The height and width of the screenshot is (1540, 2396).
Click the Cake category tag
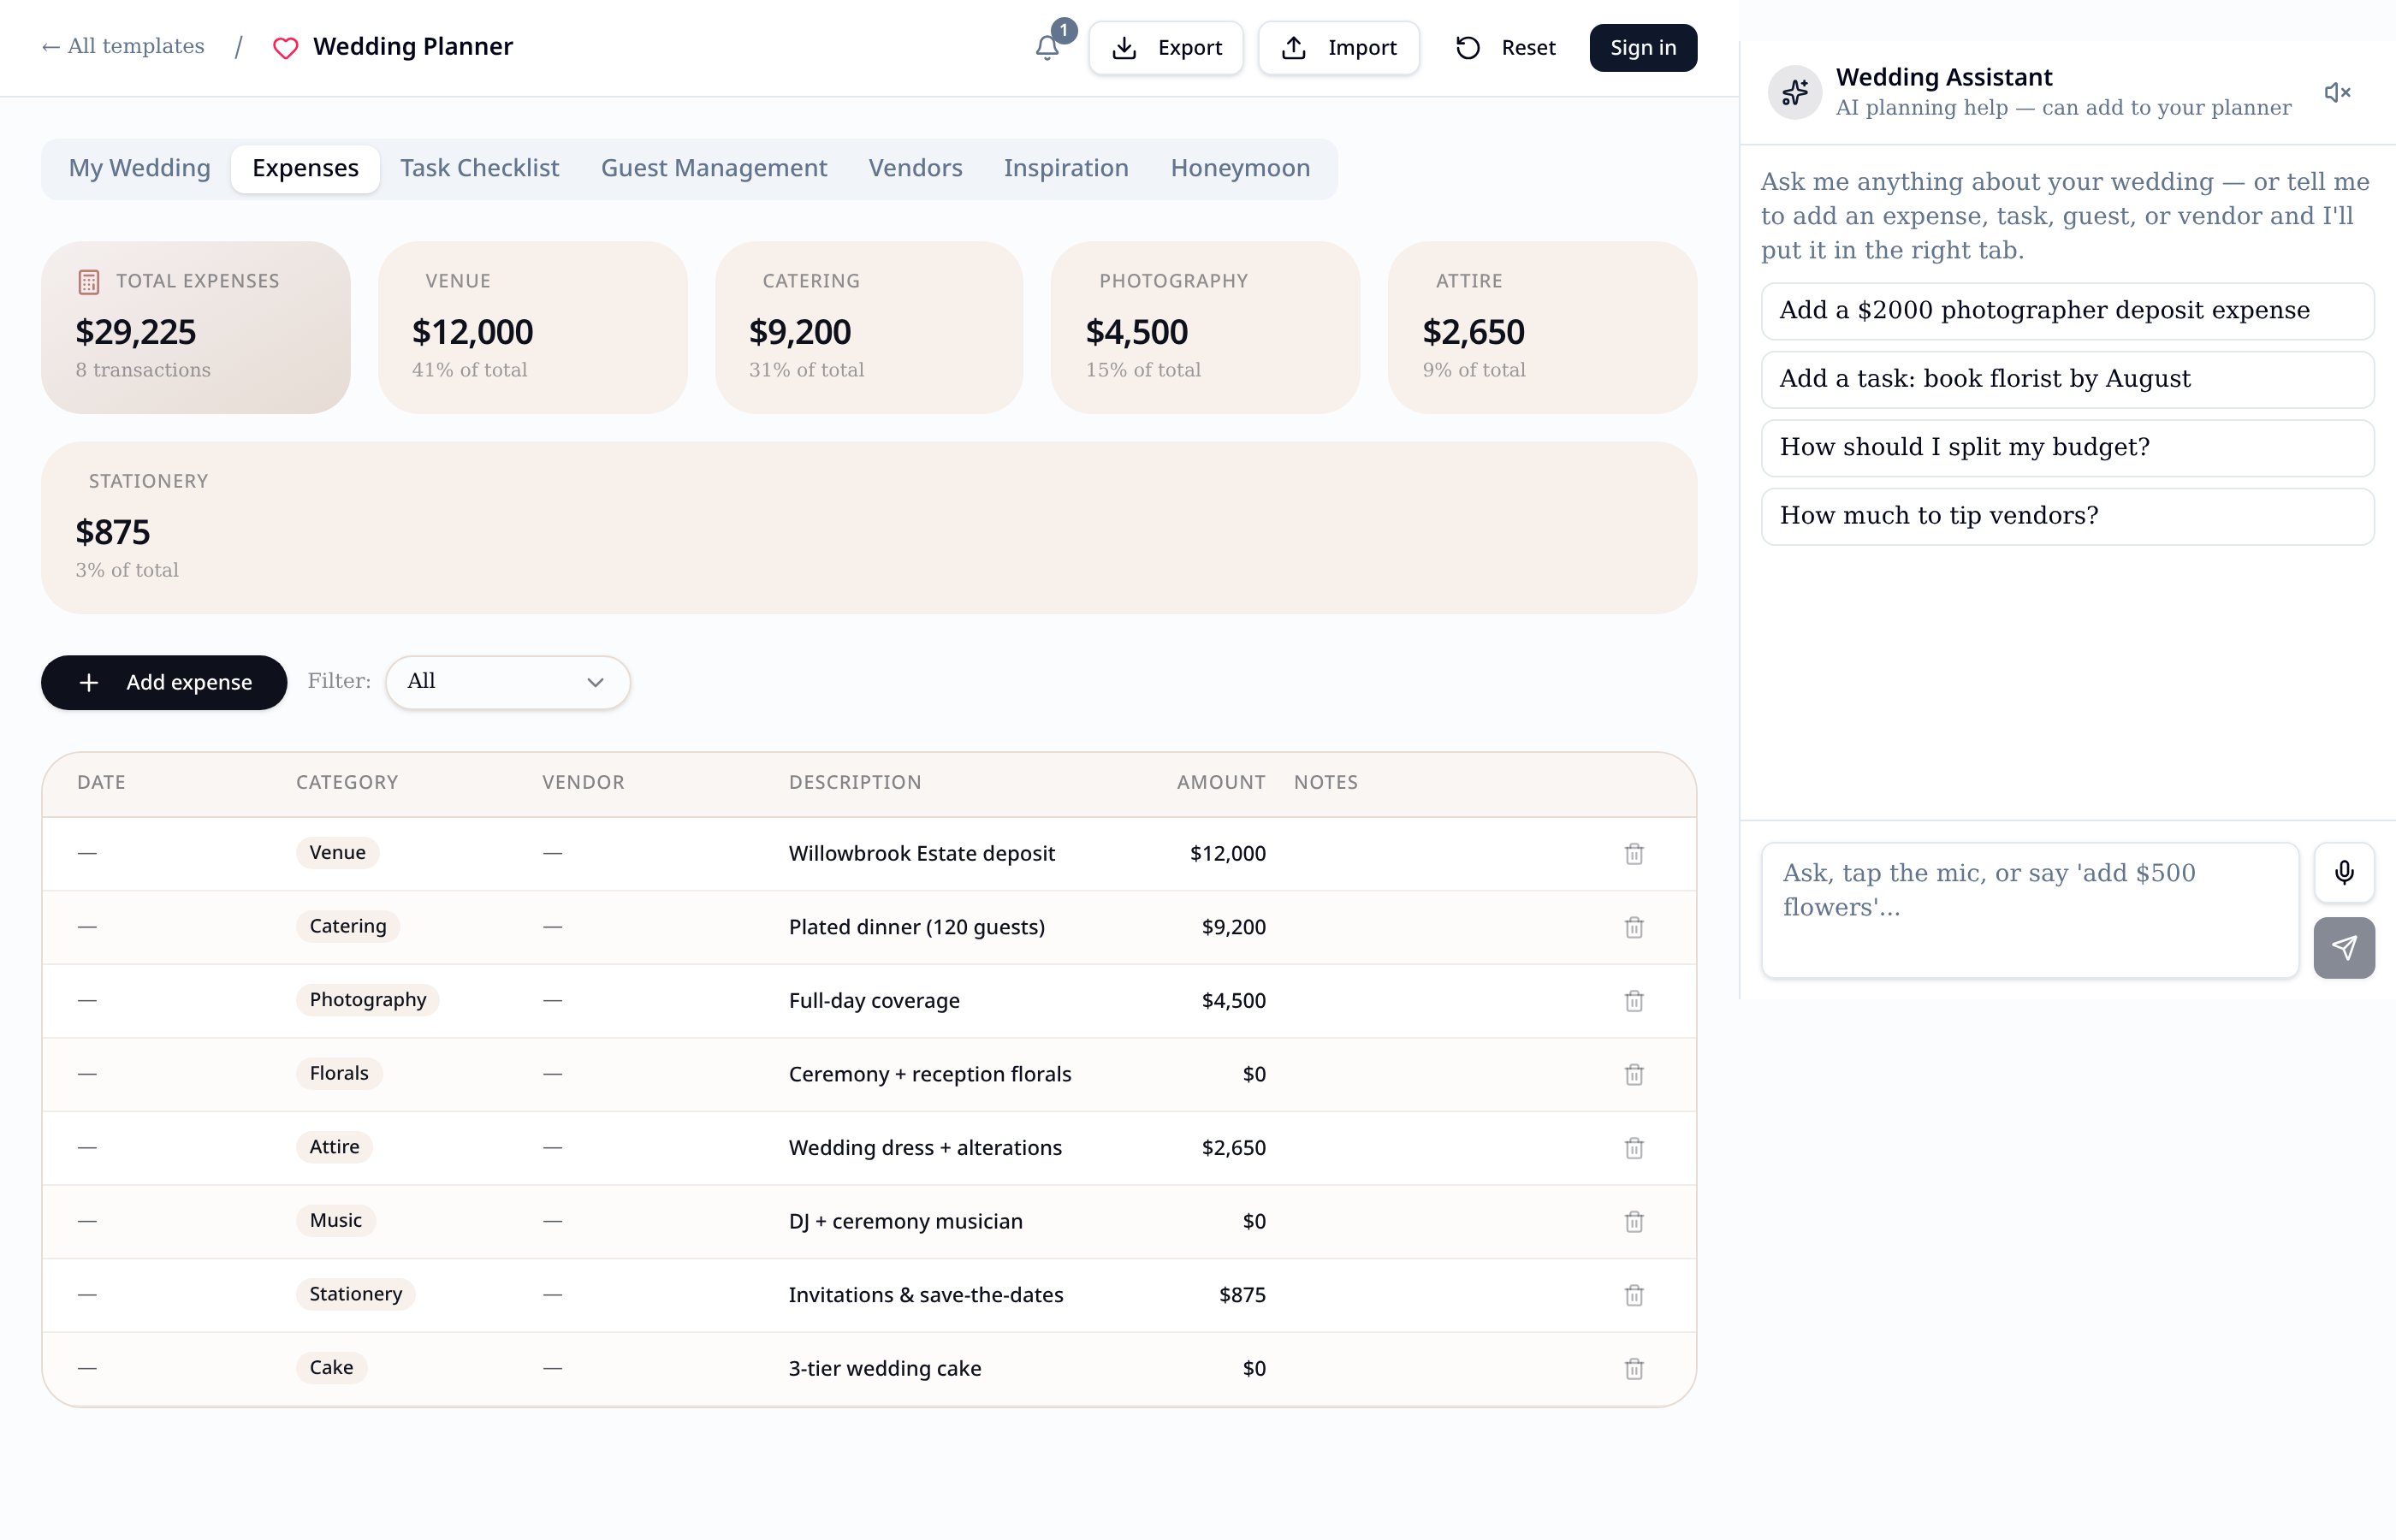pos(331,1367)
